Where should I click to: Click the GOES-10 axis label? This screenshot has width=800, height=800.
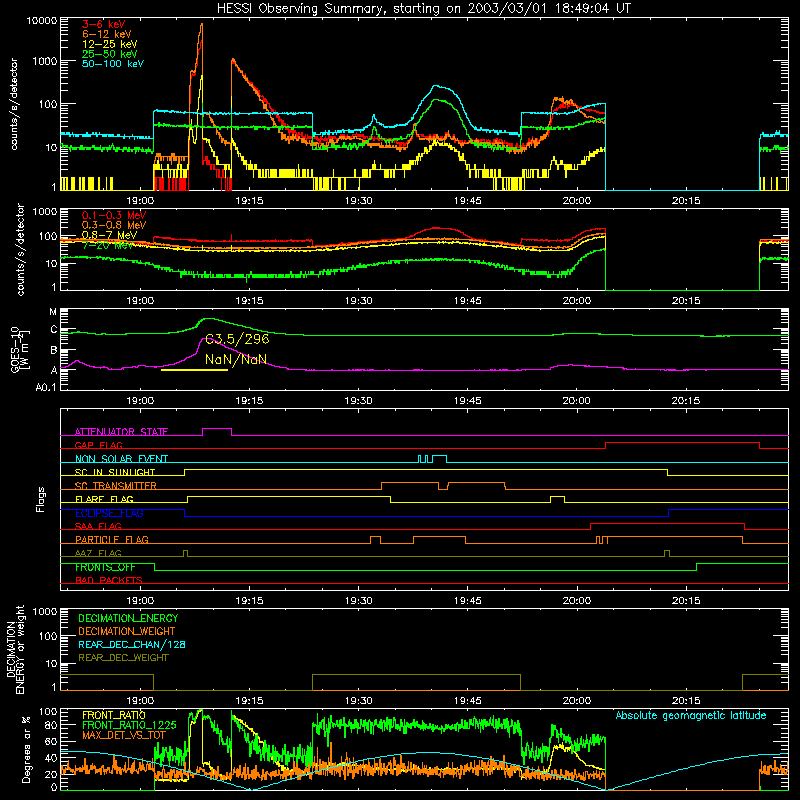tap(18, 349)
